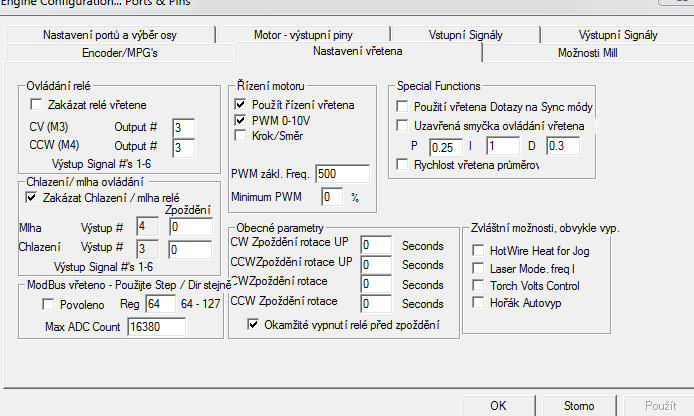Switch to the Encoder/MPG's tab
The image size is (694, 416).
click(x=117, y=52)
